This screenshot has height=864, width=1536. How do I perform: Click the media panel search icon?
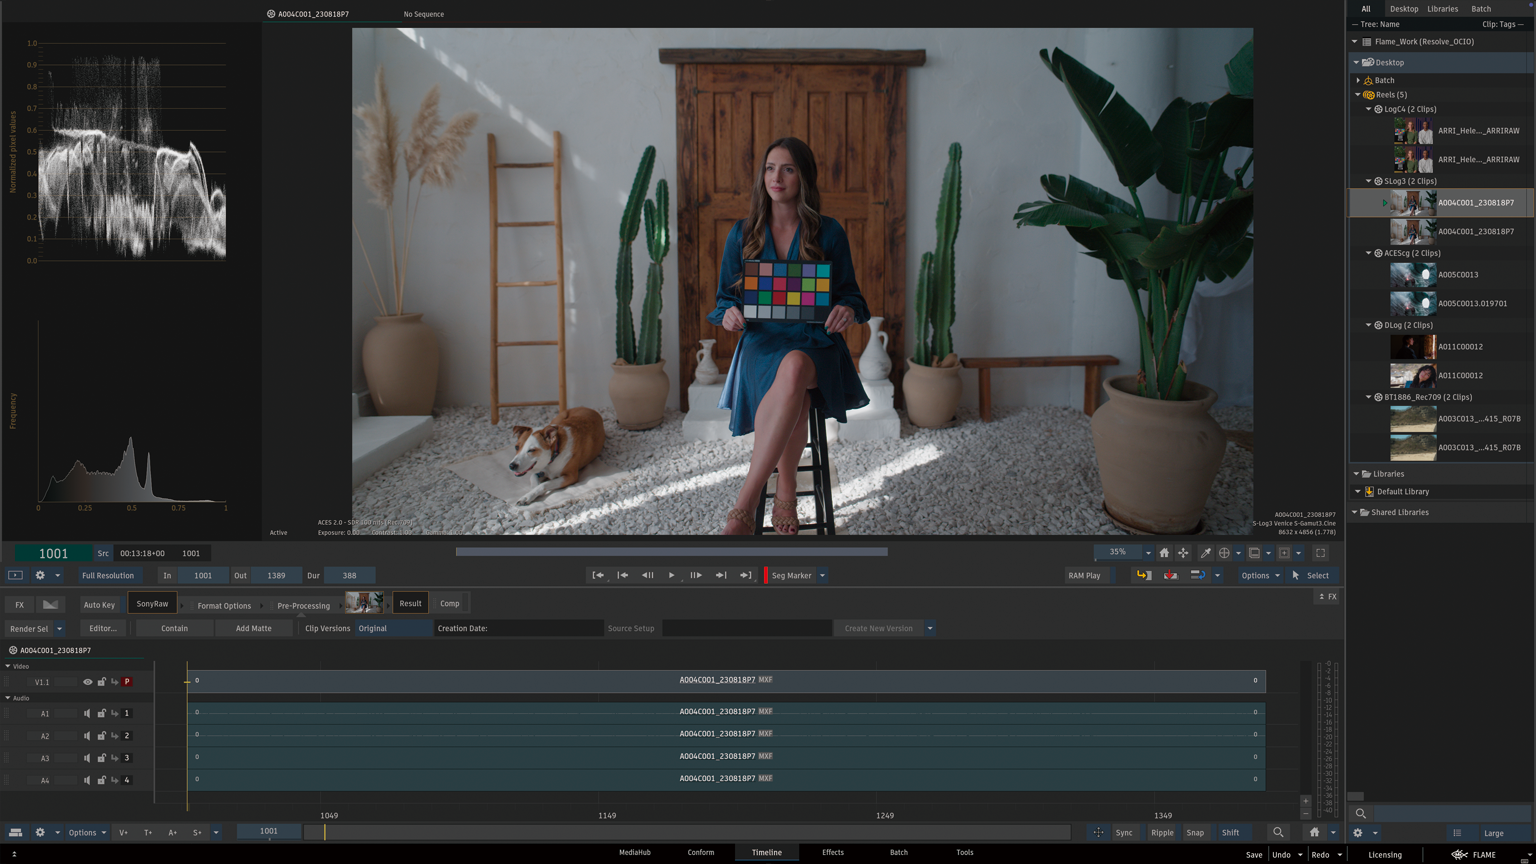1360,814
